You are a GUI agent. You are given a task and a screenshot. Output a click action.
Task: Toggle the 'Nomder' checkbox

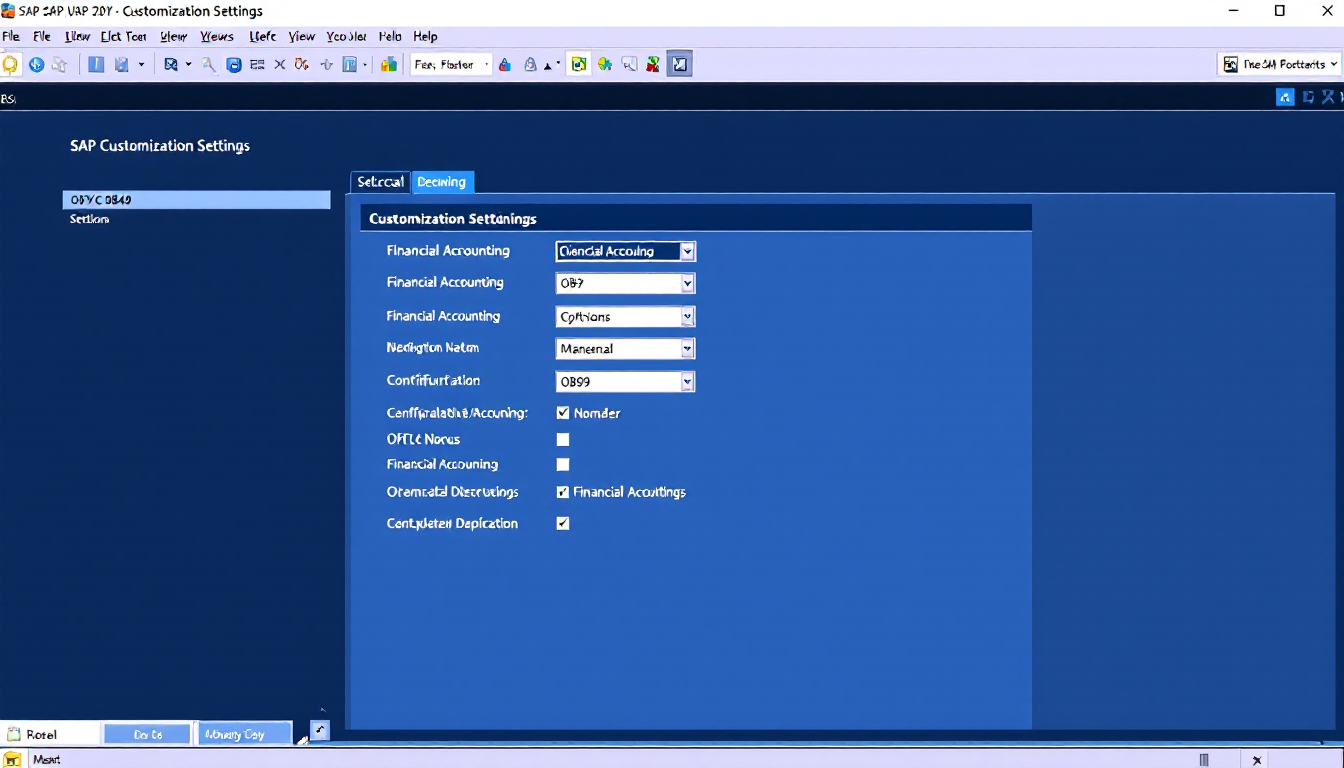pos(563,413)
